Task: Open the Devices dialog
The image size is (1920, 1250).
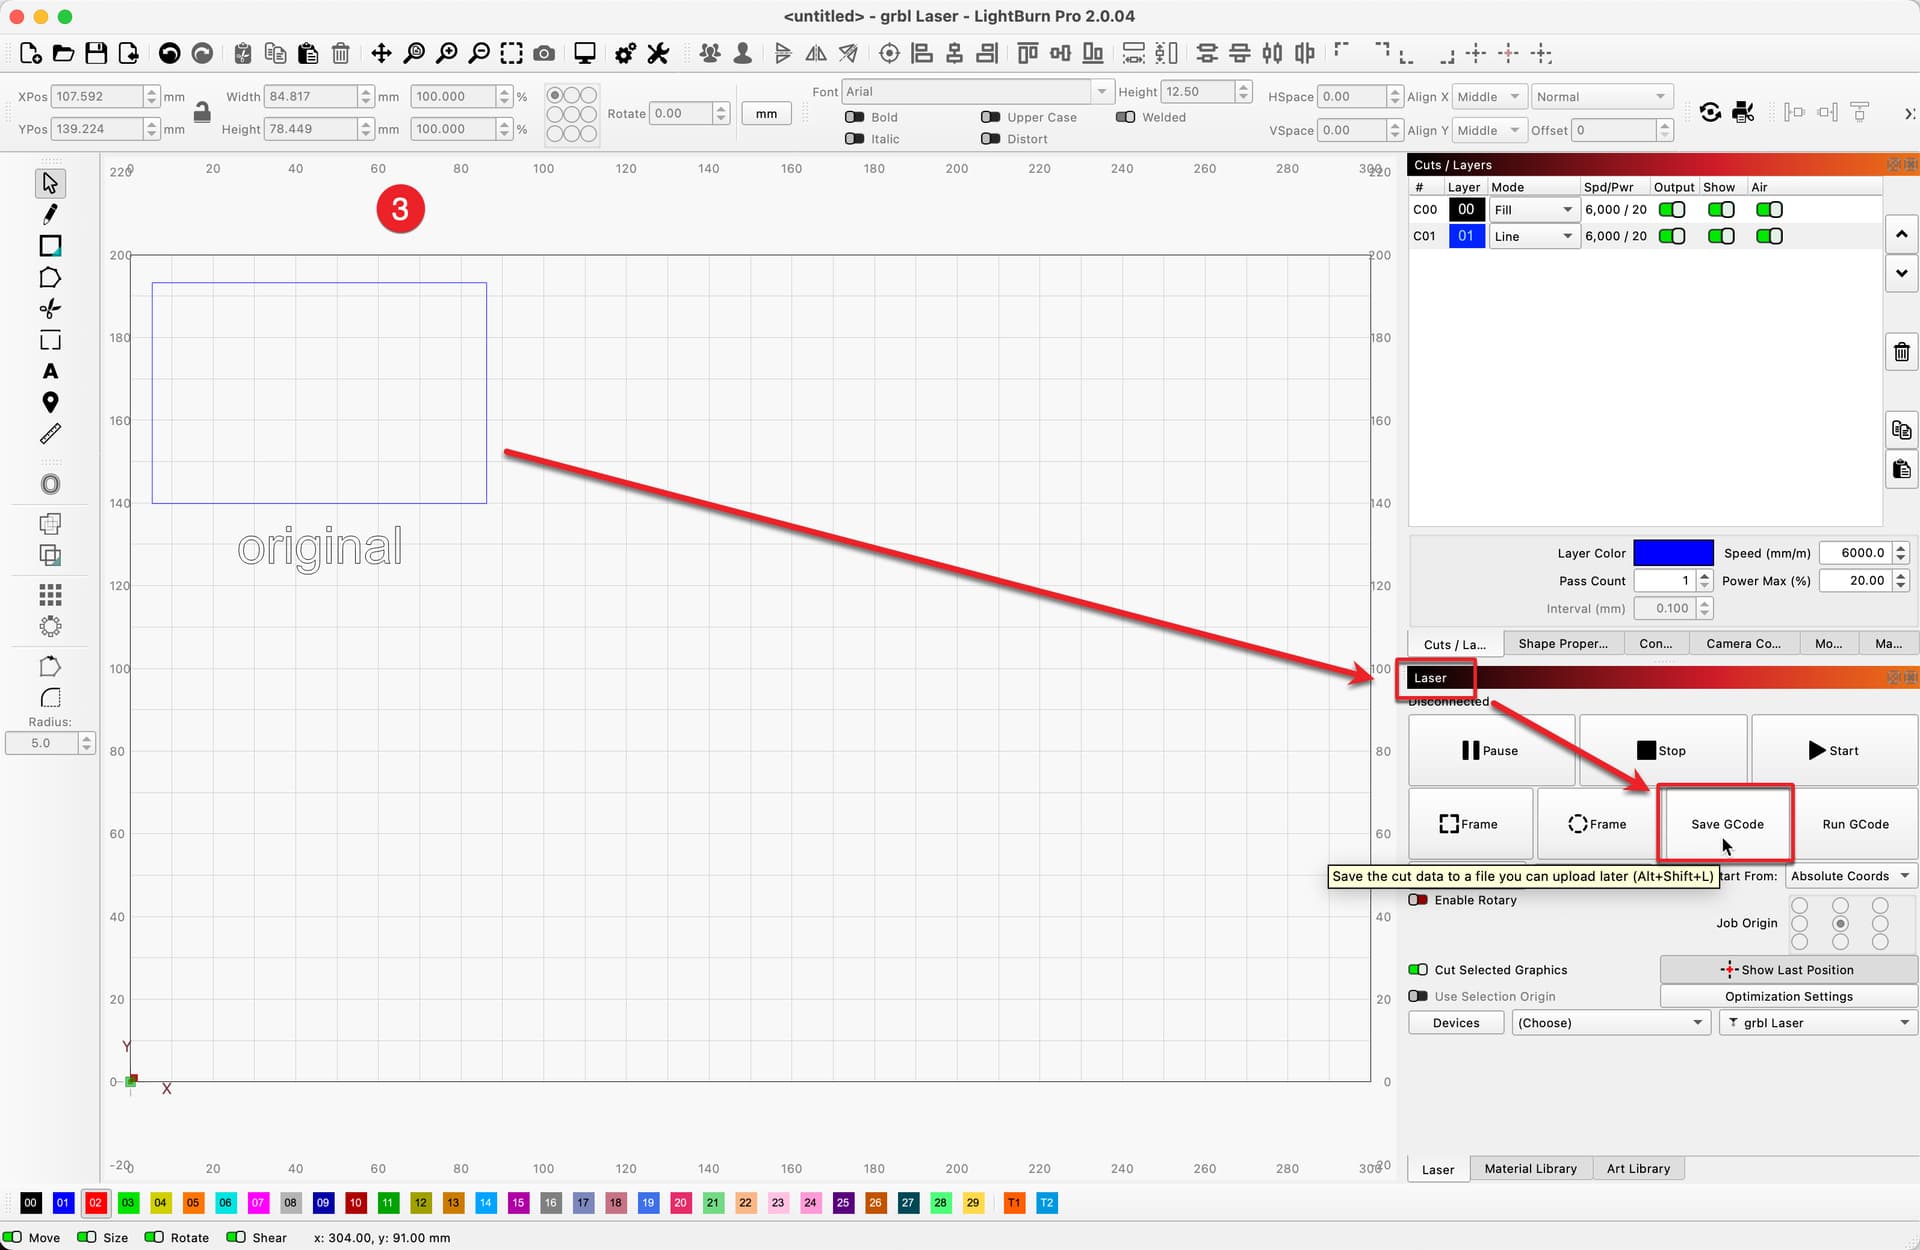Action: [x=1455, y=1022]
